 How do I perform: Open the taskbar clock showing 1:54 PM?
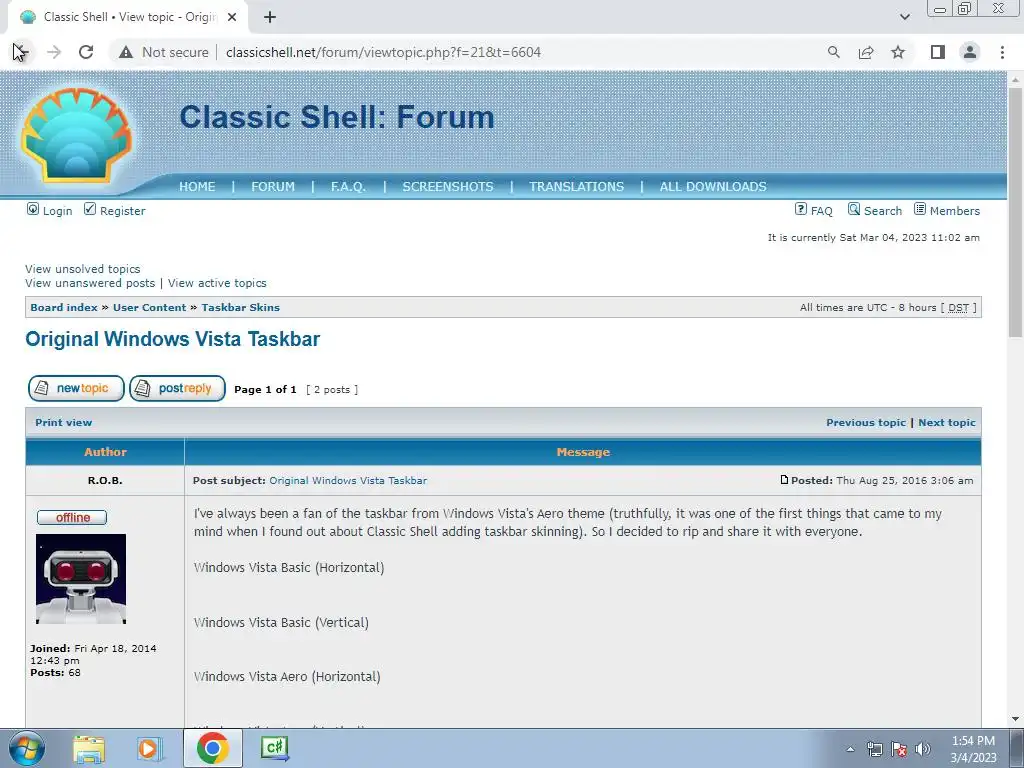point(973,749)
